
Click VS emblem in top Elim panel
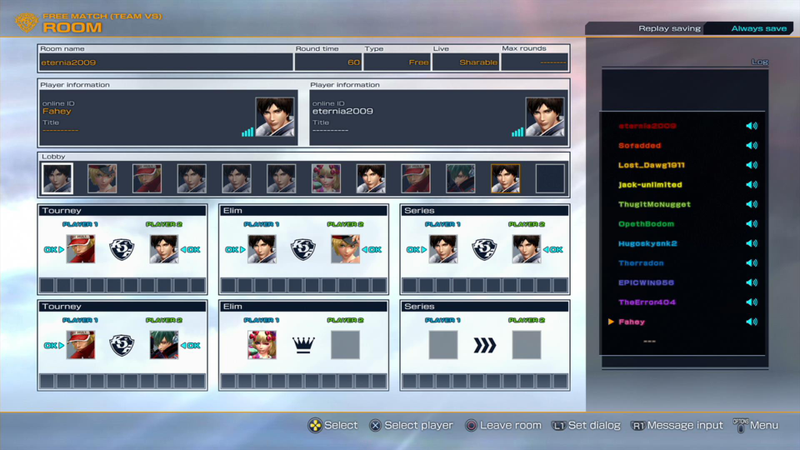[x=303, y=249]
